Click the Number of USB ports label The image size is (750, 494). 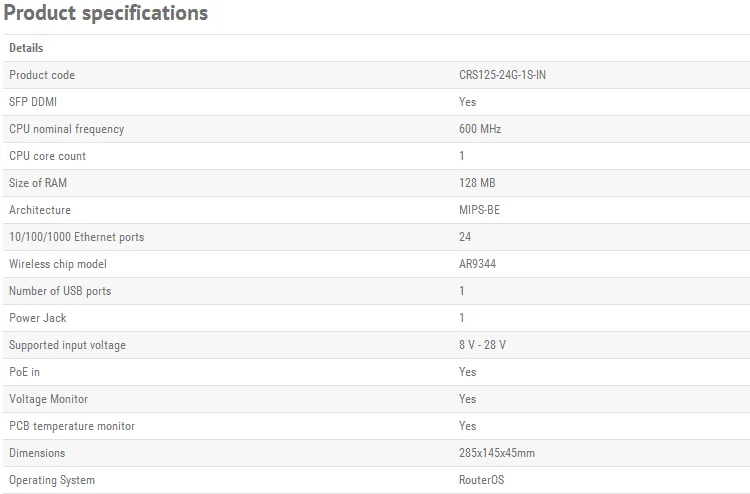tap(60, 291)
